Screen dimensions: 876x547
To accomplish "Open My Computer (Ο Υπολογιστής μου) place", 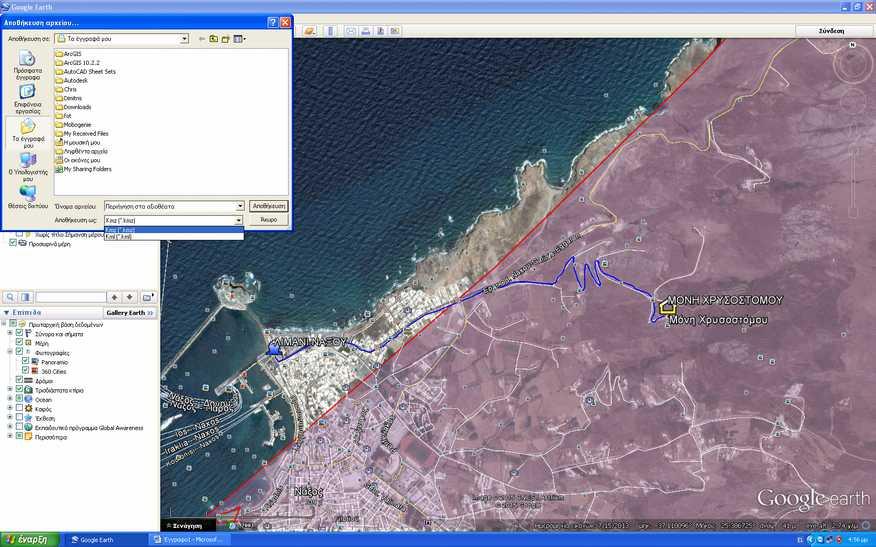I will tap(27, 167).
